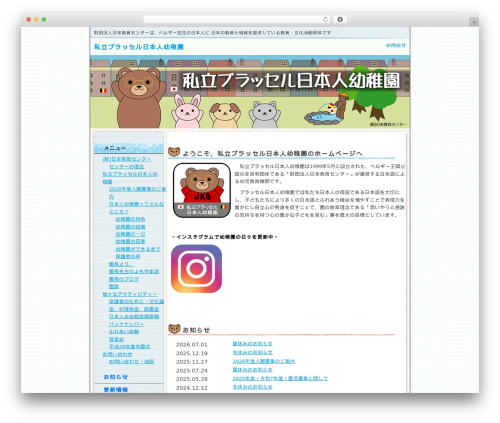Open ふれあい体験 sidebar link
The height and width of the screenshot is (423, 500).
[x=124, y=331]
